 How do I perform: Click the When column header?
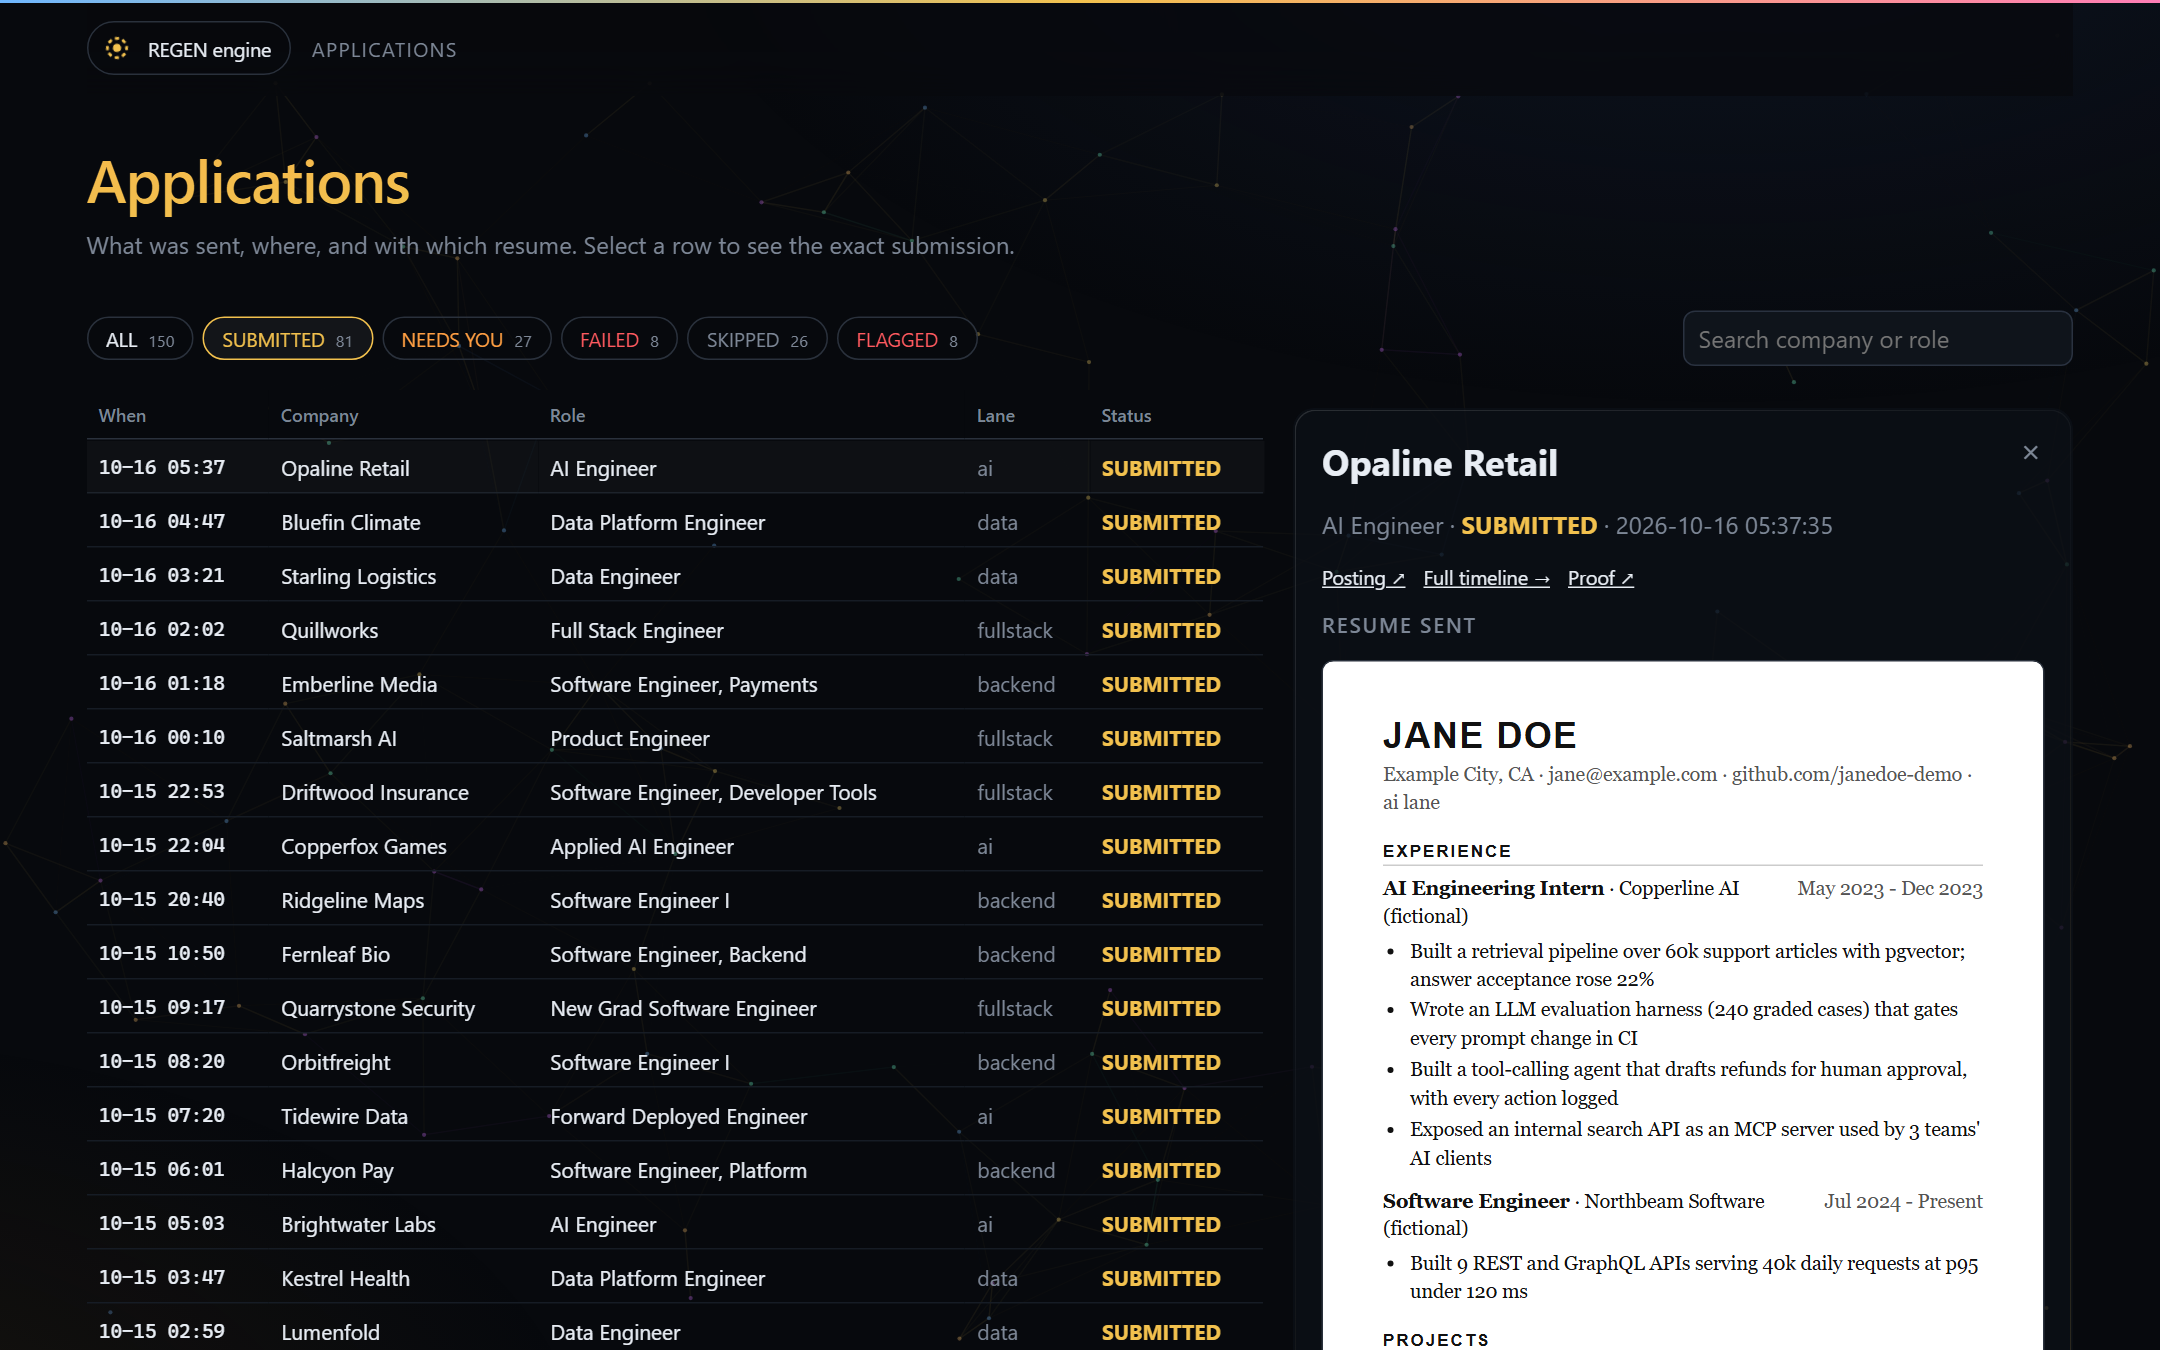[x=122, y=415]
